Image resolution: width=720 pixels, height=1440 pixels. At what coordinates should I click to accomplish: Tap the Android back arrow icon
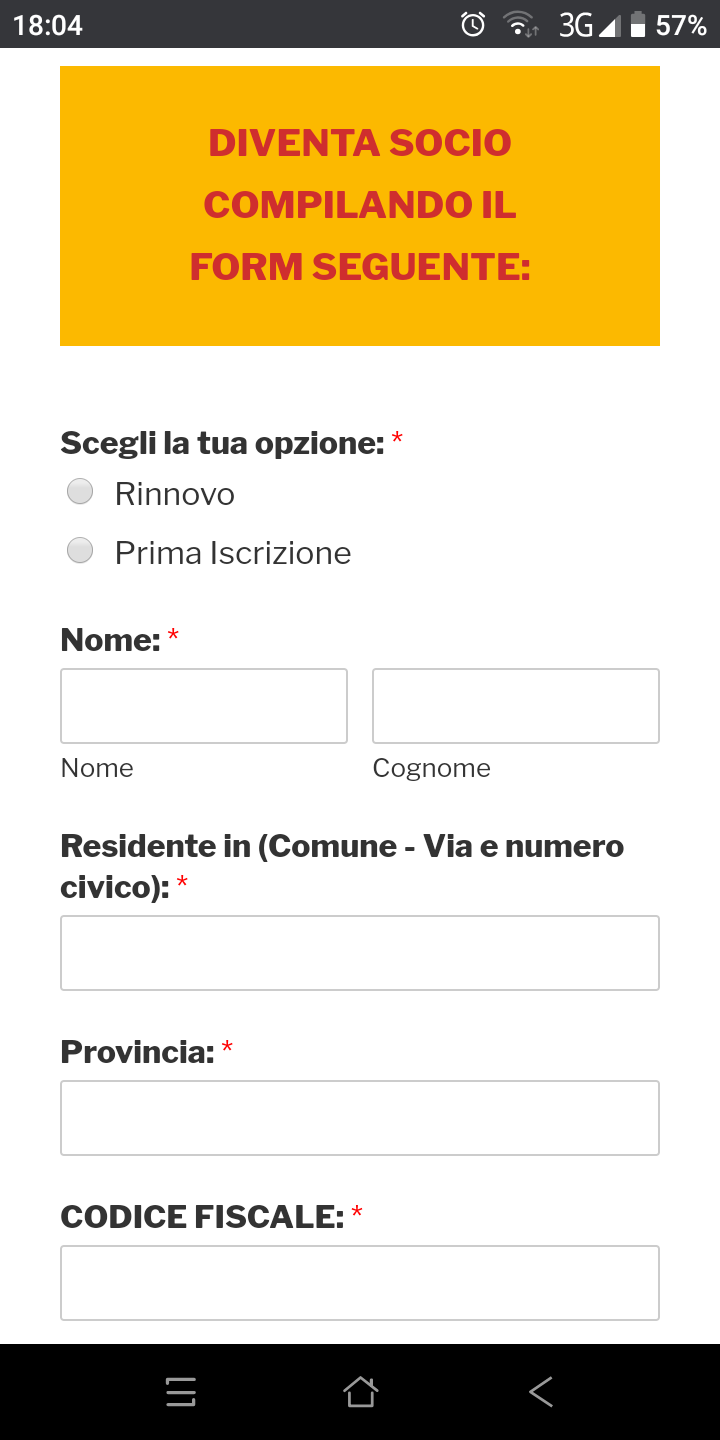click(x=541, y=1392)
